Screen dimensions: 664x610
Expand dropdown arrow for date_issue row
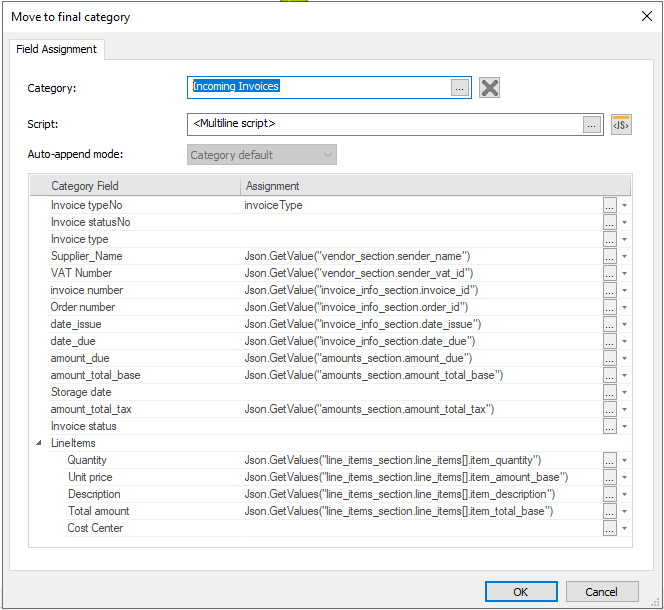625,324
